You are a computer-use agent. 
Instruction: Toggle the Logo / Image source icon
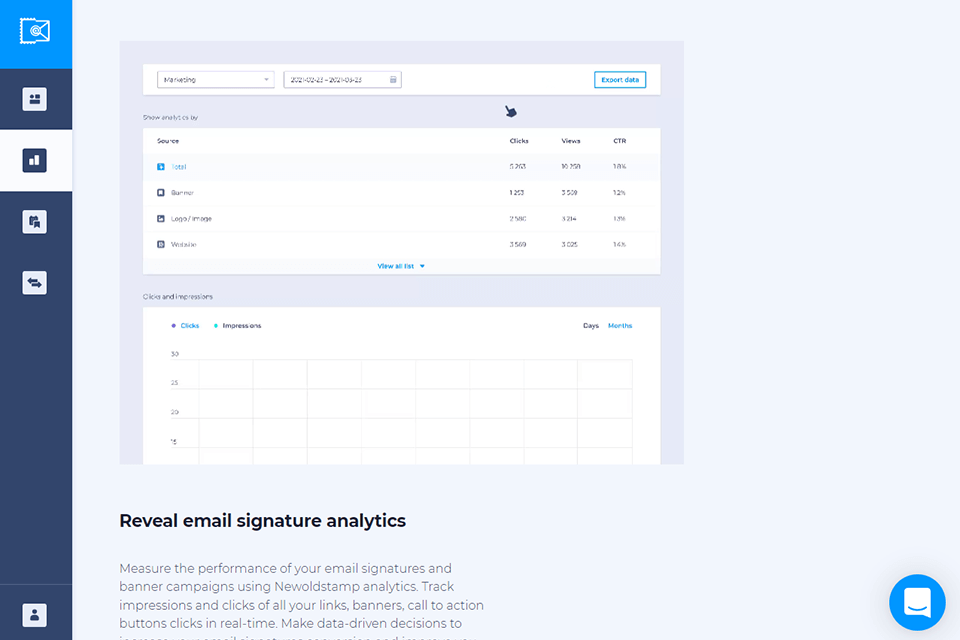(161, 219)
